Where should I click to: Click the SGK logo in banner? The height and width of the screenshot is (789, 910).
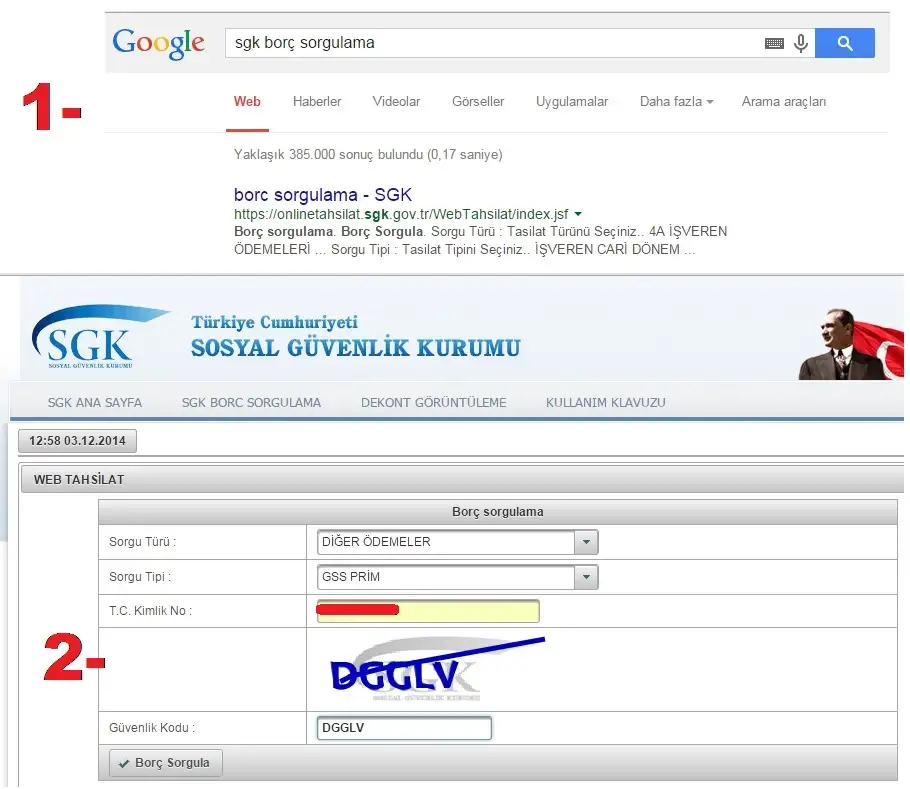[x=90, y=340]
